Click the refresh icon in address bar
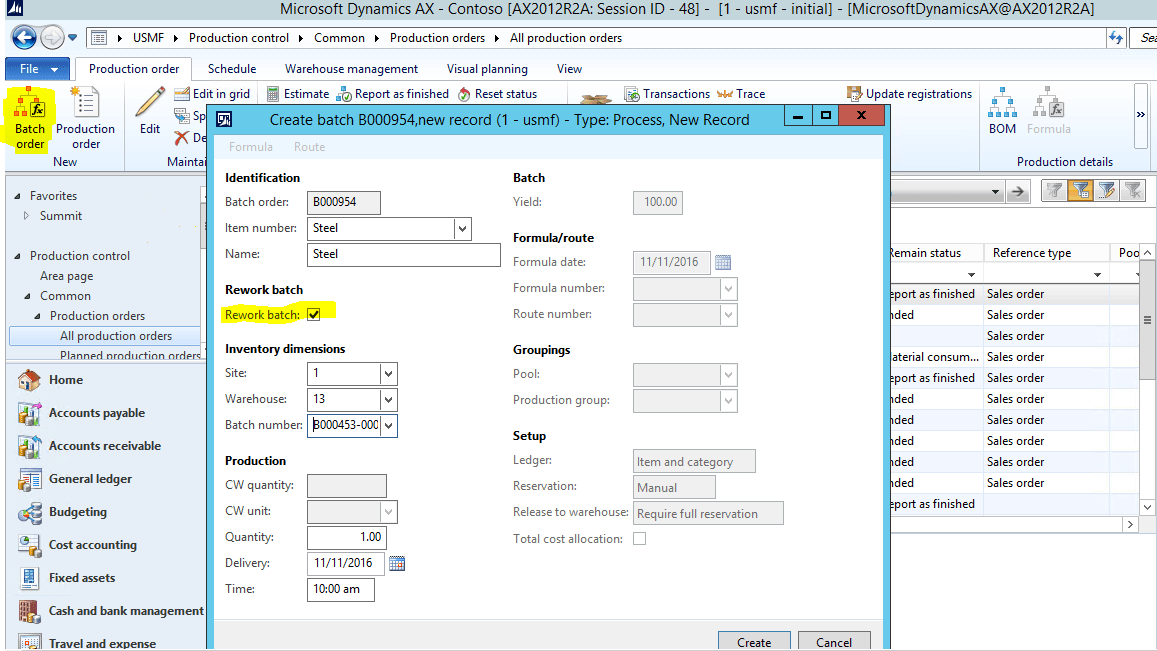Image resolution: width=1157 pixels, height=651 pixels. tap(1116, 38)
